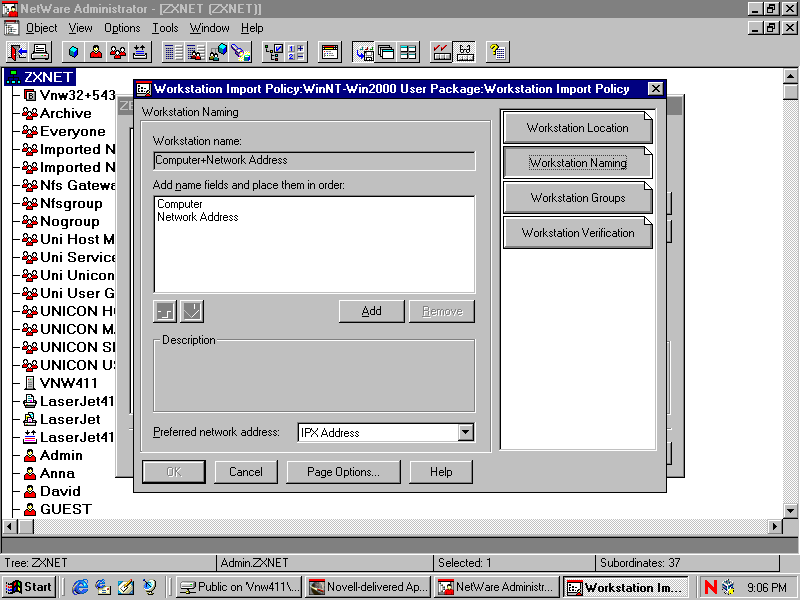Open the document control menu icon left of Object
This screenshot has height=600, width=800.
[11, 28]
